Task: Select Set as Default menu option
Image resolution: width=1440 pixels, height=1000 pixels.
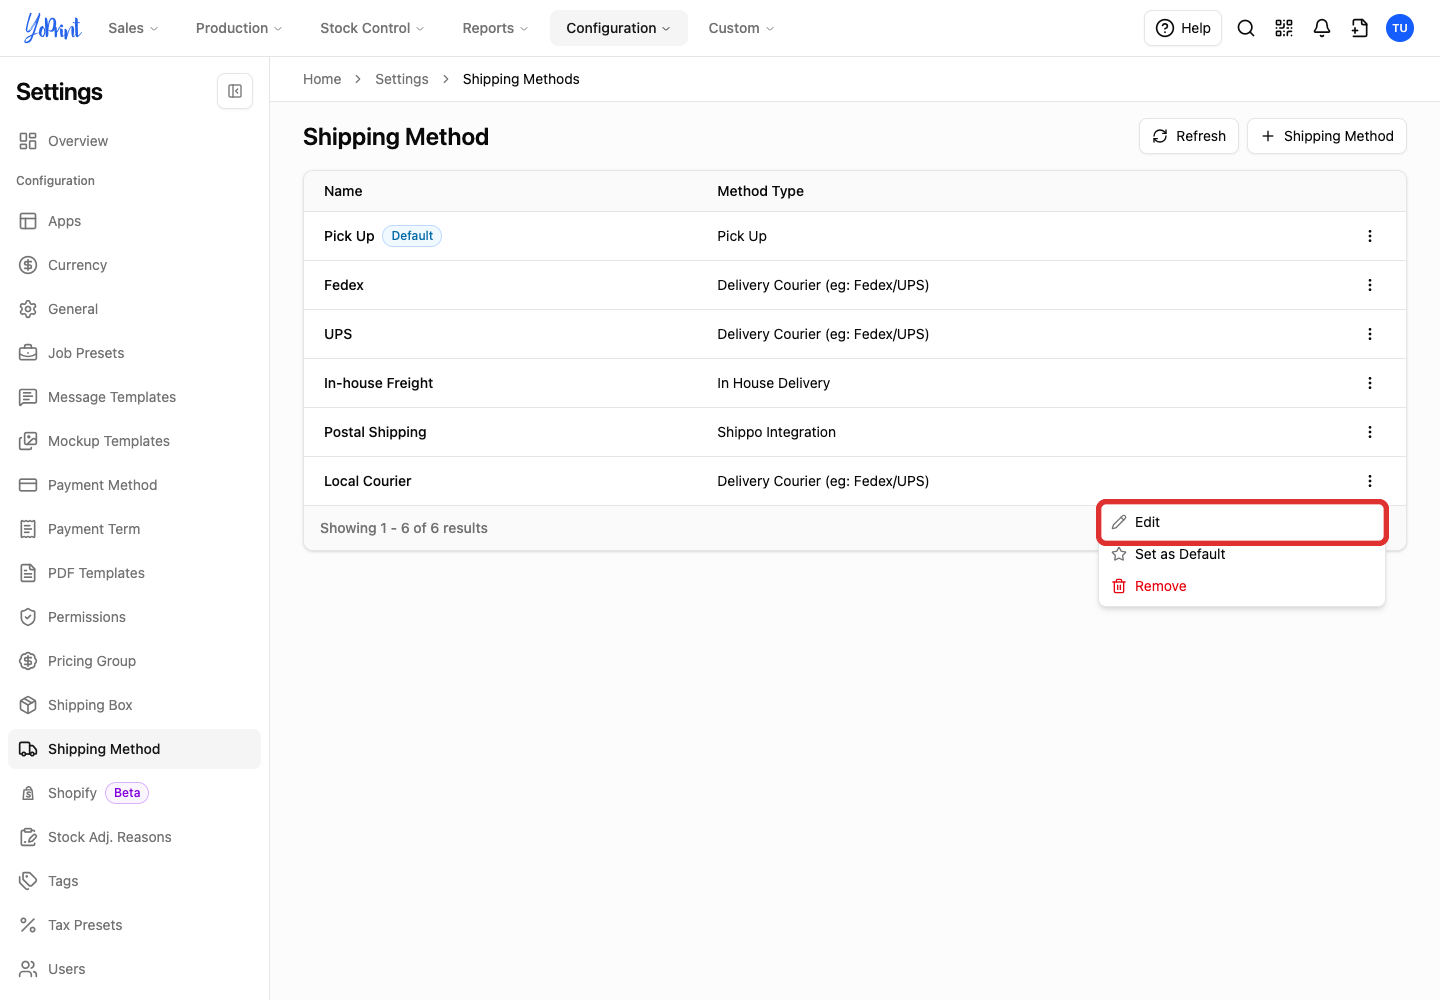Action: tap(1242, 554)
